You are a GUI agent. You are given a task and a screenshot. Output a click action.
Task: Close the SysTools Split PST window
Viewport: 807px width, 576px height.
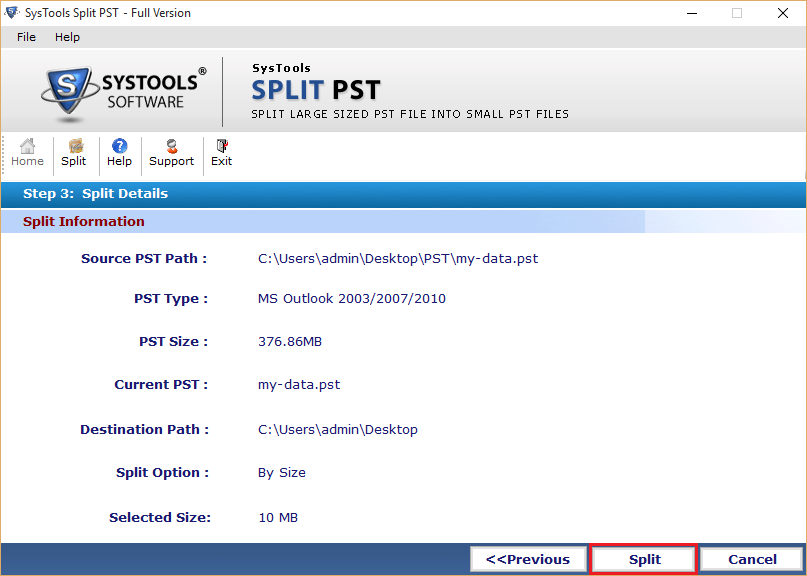(783, 13)
